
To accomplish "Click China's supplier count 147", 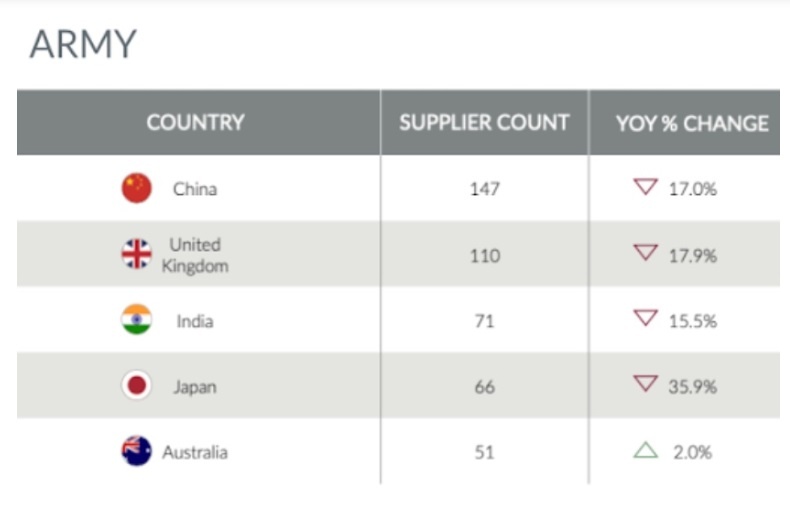I will pos(485,189).
